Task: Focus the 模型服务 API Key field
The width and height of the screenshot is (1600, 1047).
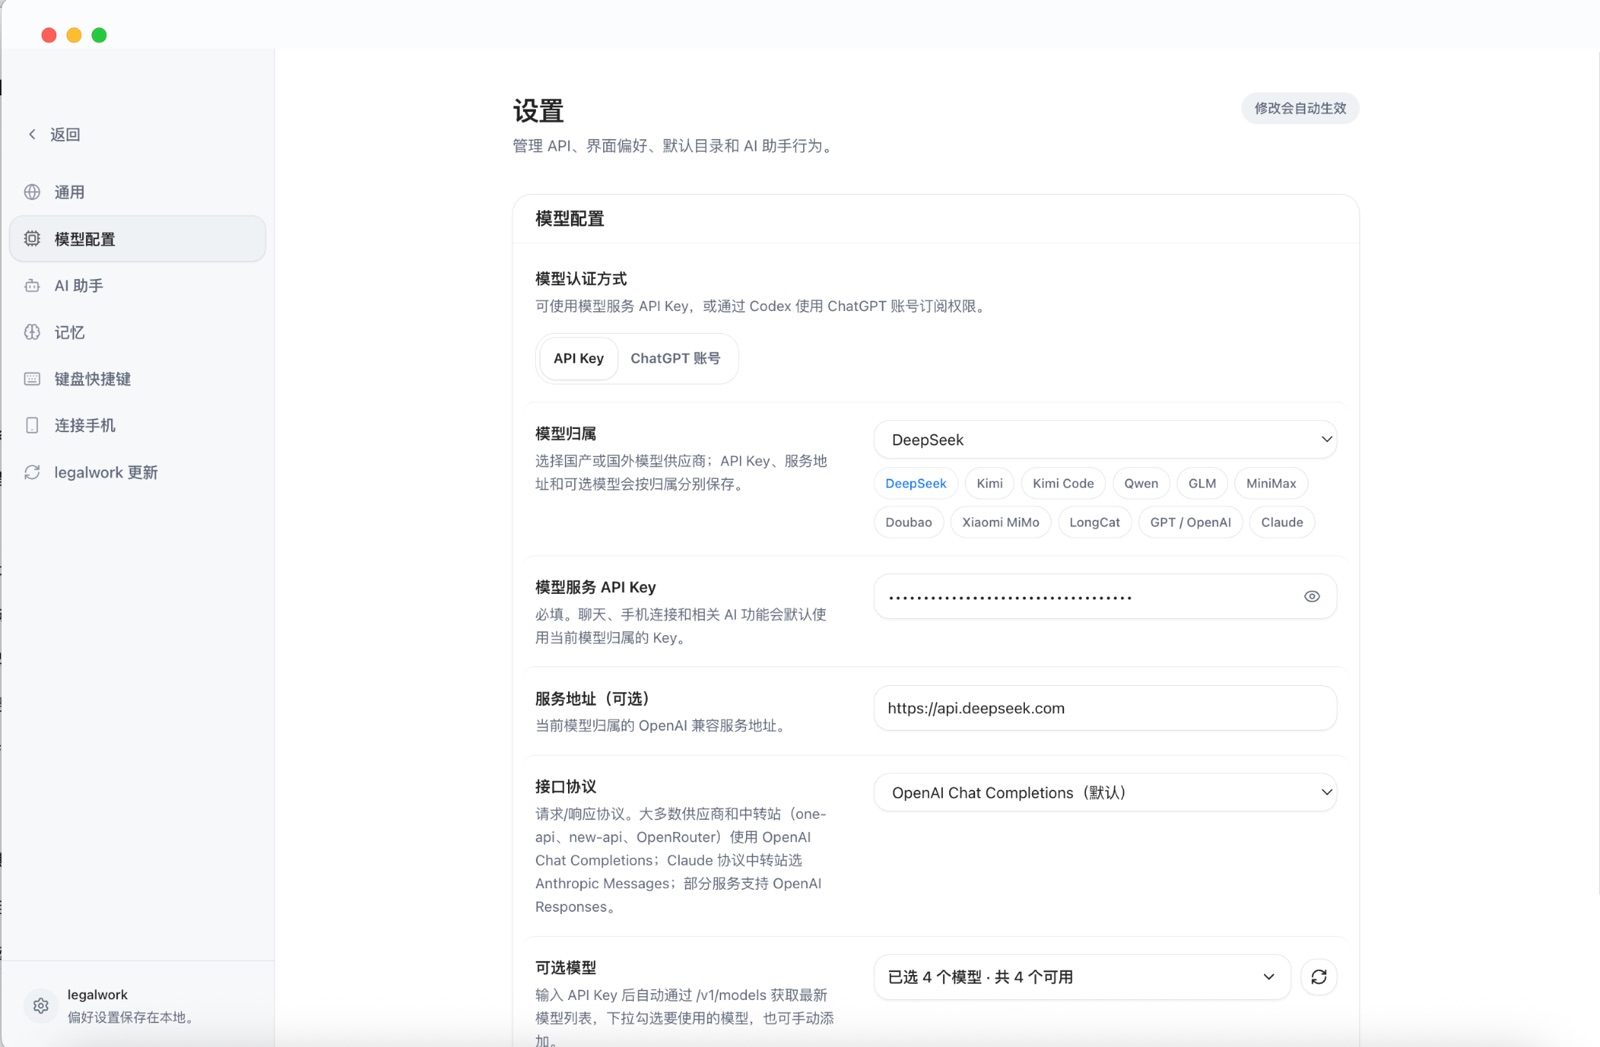Action: (1105, 597)
